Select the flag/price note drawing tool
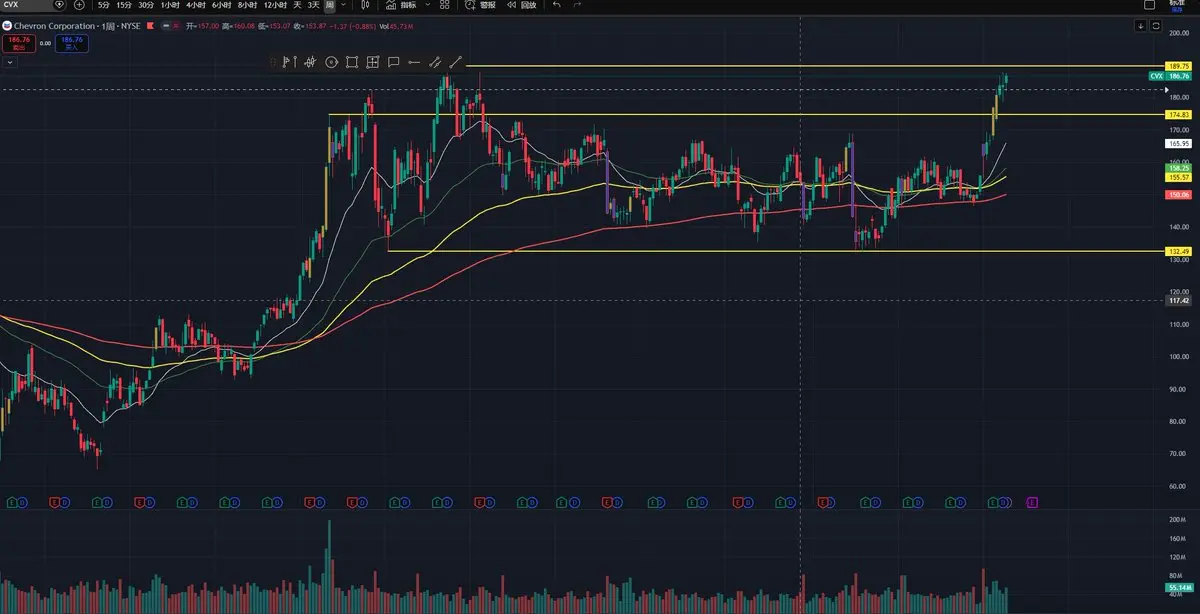The width and height of the screenshot is (1200, 614). [289, 62]
